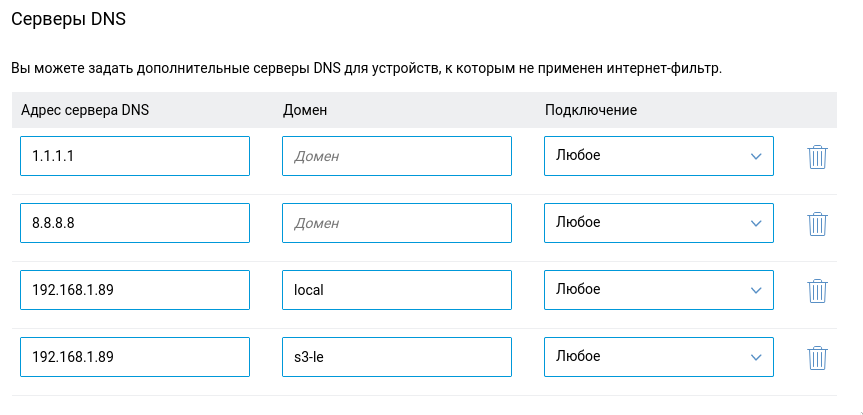Click the empty domain field next to 8.8.8.8
Screen dimensions: 863x415
[397, 223]
